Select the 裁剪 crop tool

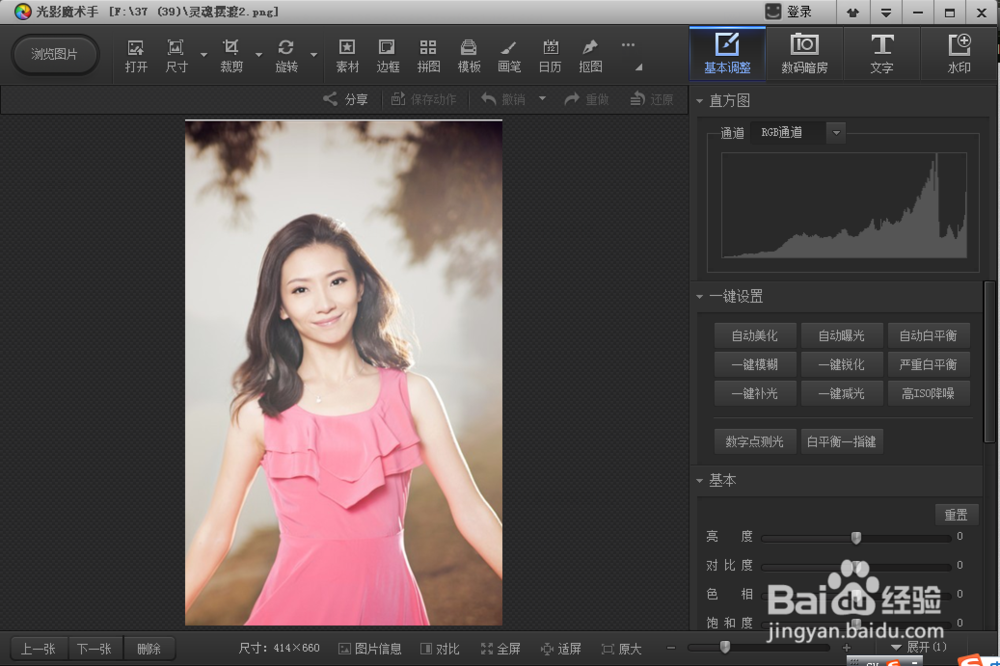231,56
